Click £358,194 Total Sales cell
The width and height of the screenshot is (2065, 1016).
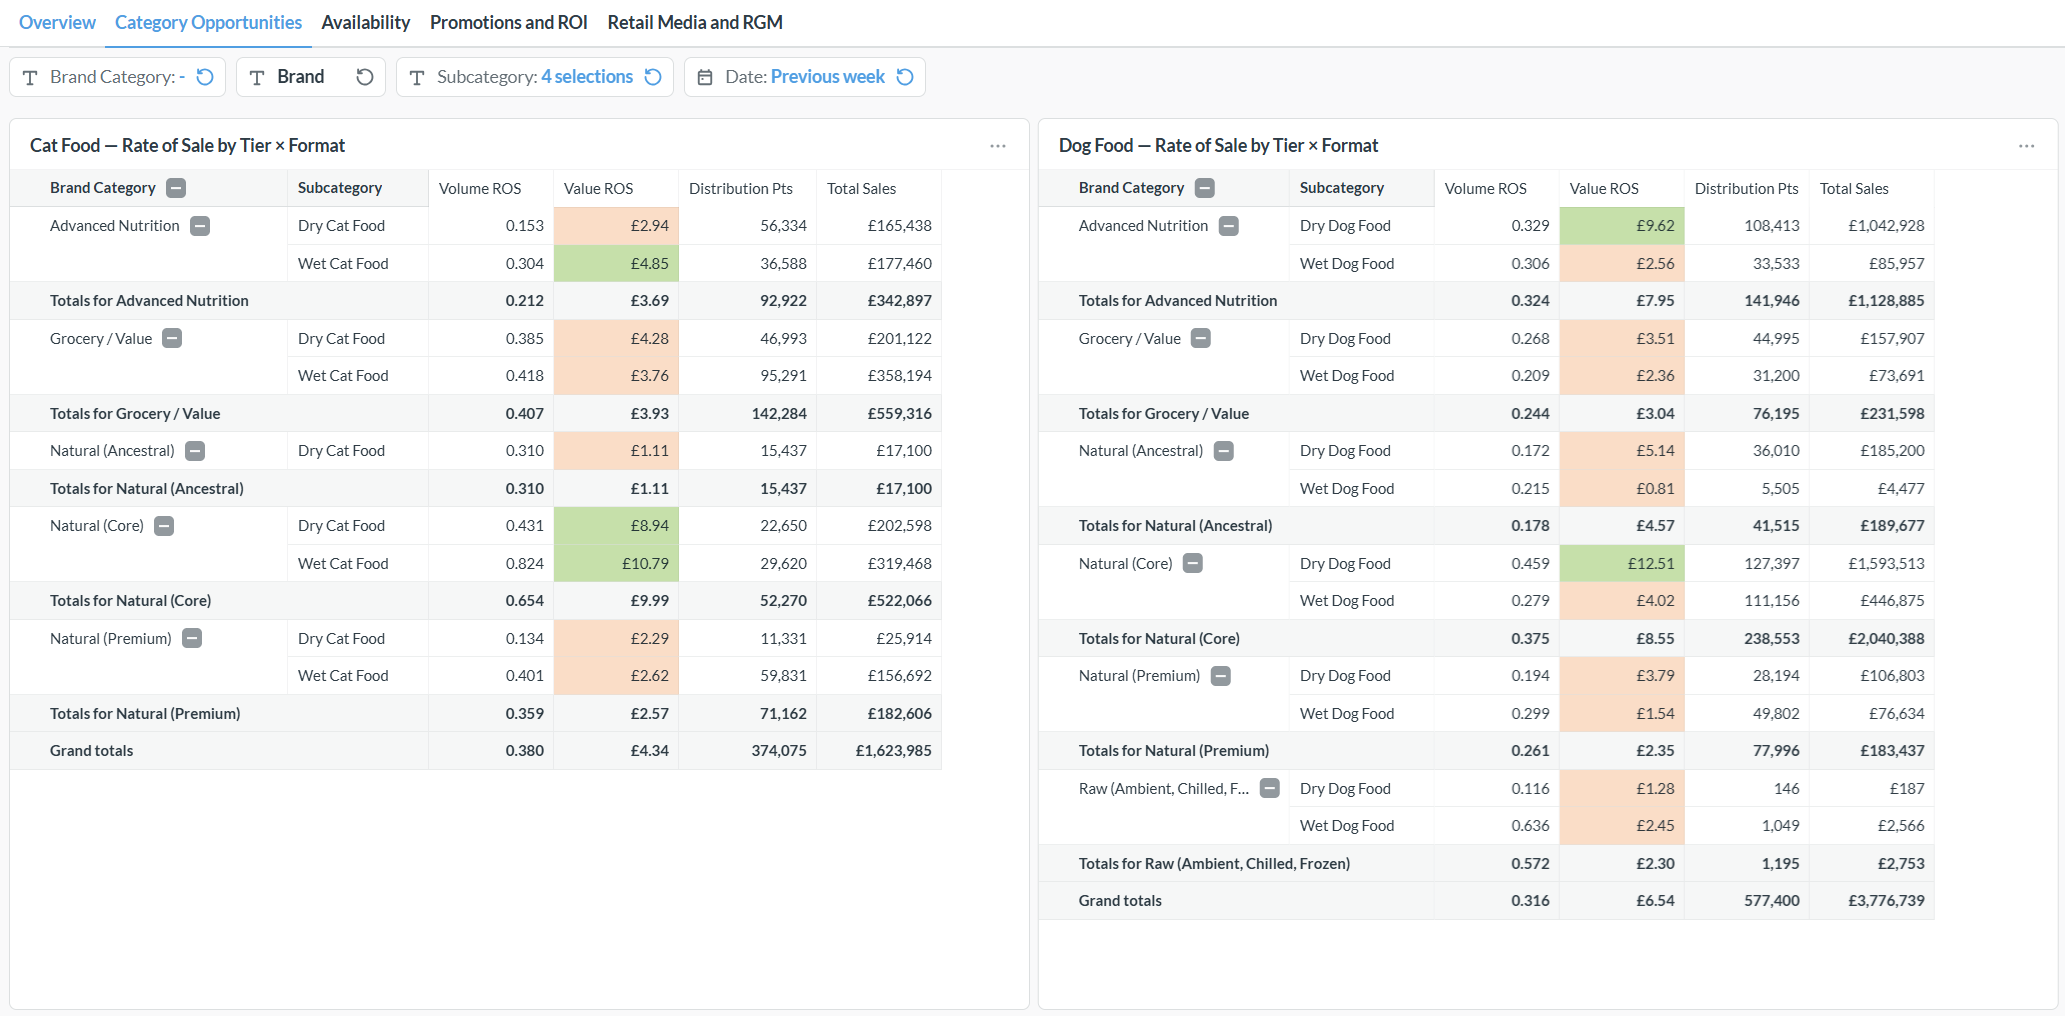pyautogui.click(x=879, y=376)
